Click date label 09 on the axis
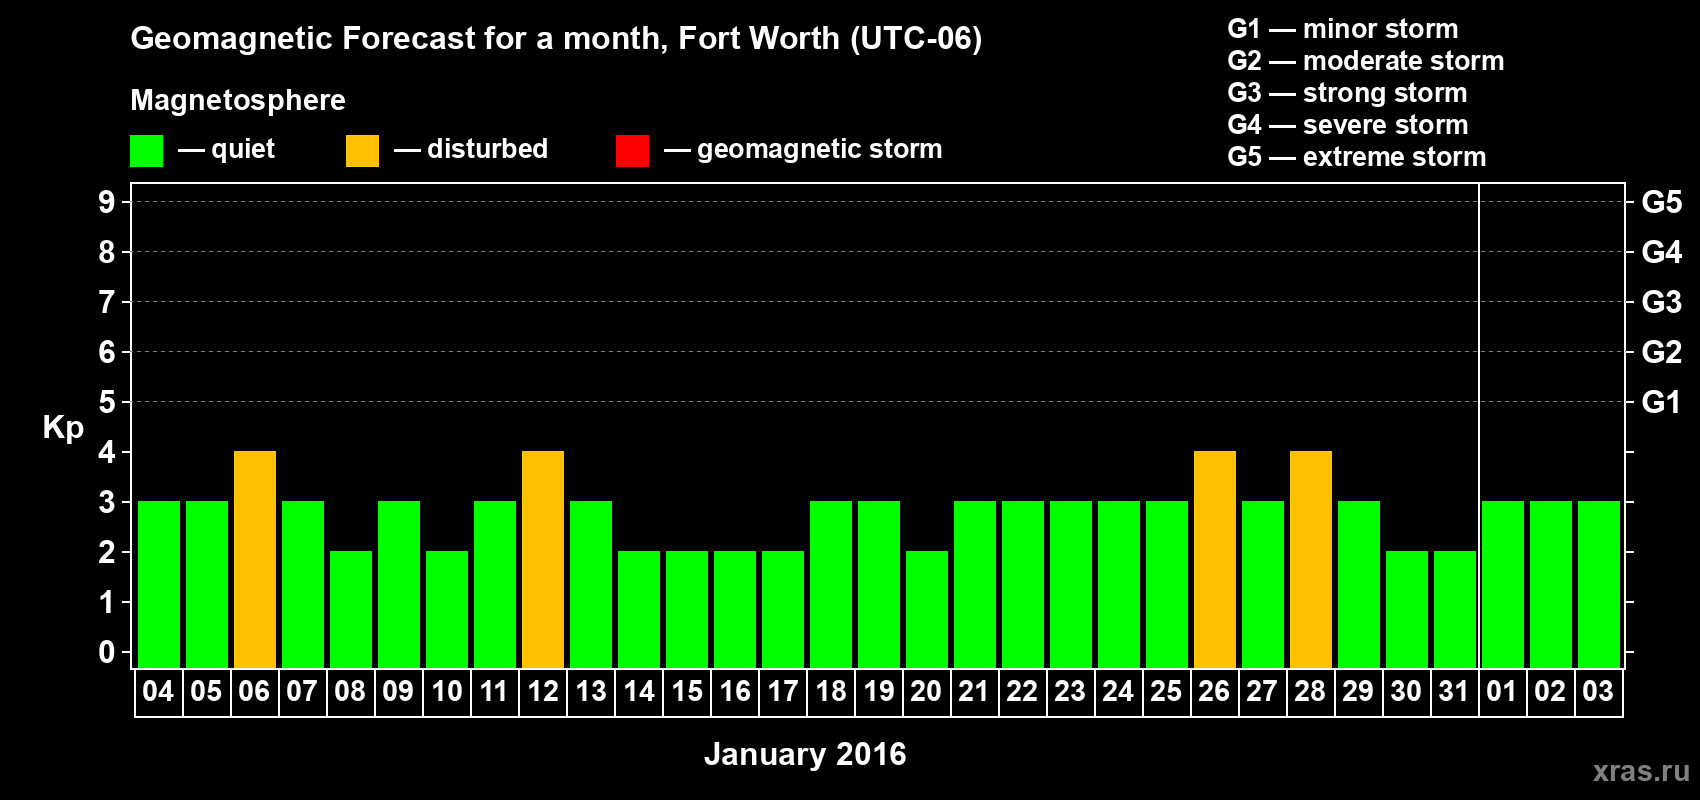The height and width of the screenshot is (800, 1700). [x=398, y=692]
